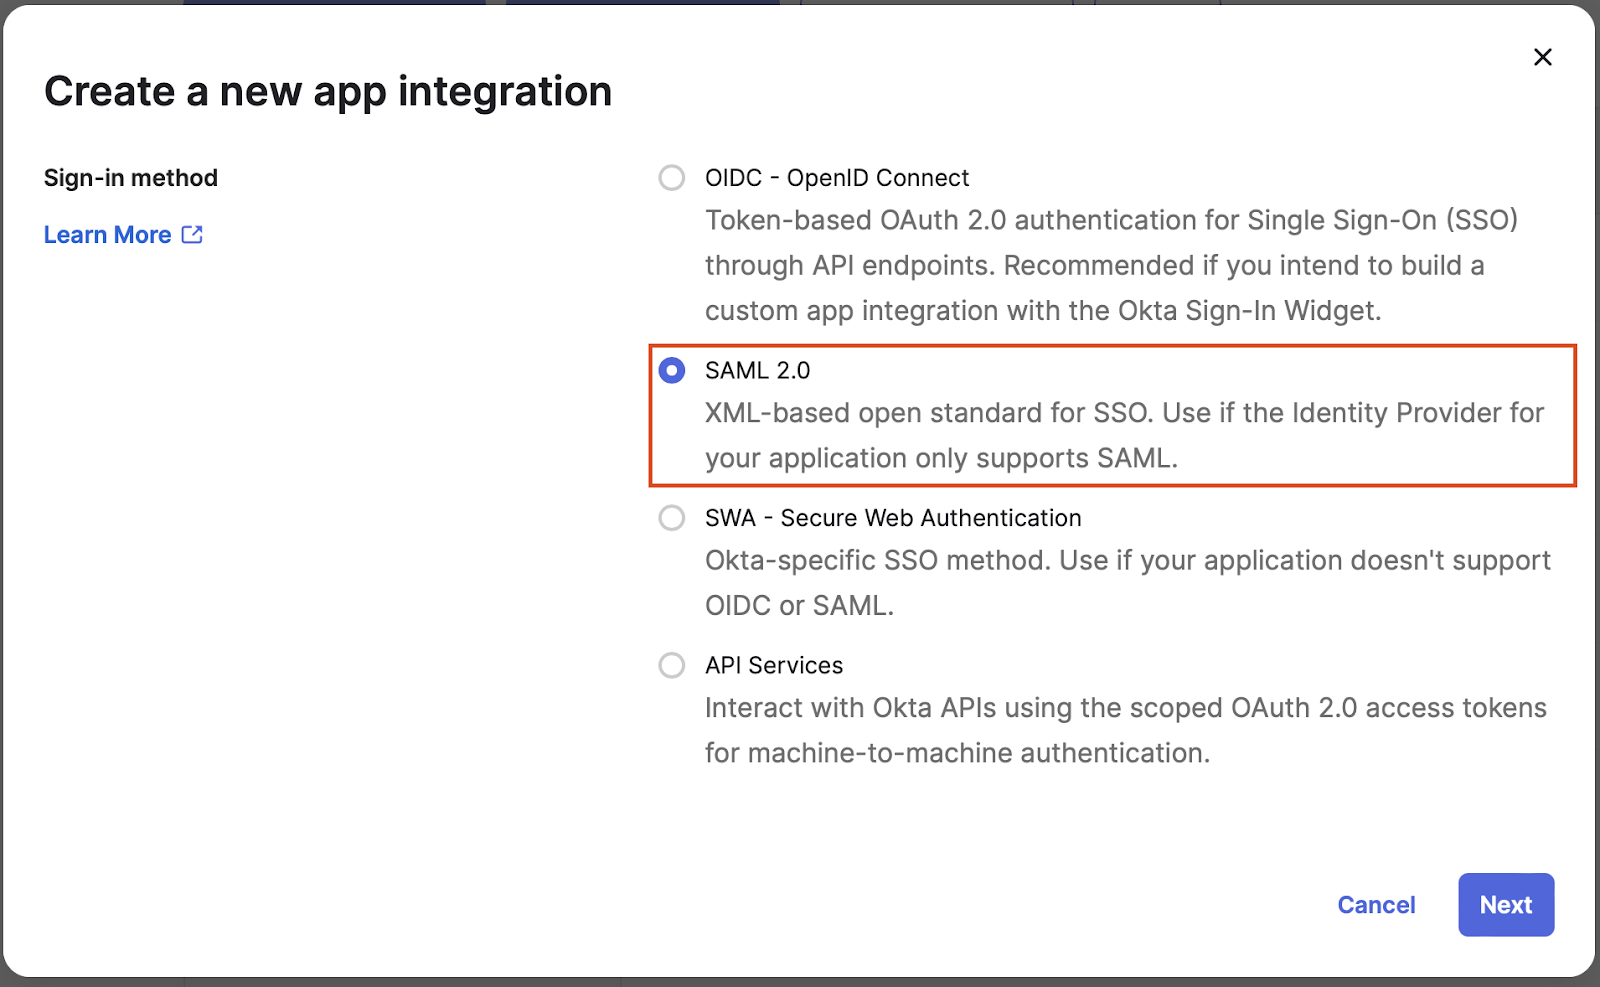This screenshot has width=1600, height=987.
Task: Click the Create a new app integration heading
Action: pos(328,92)
